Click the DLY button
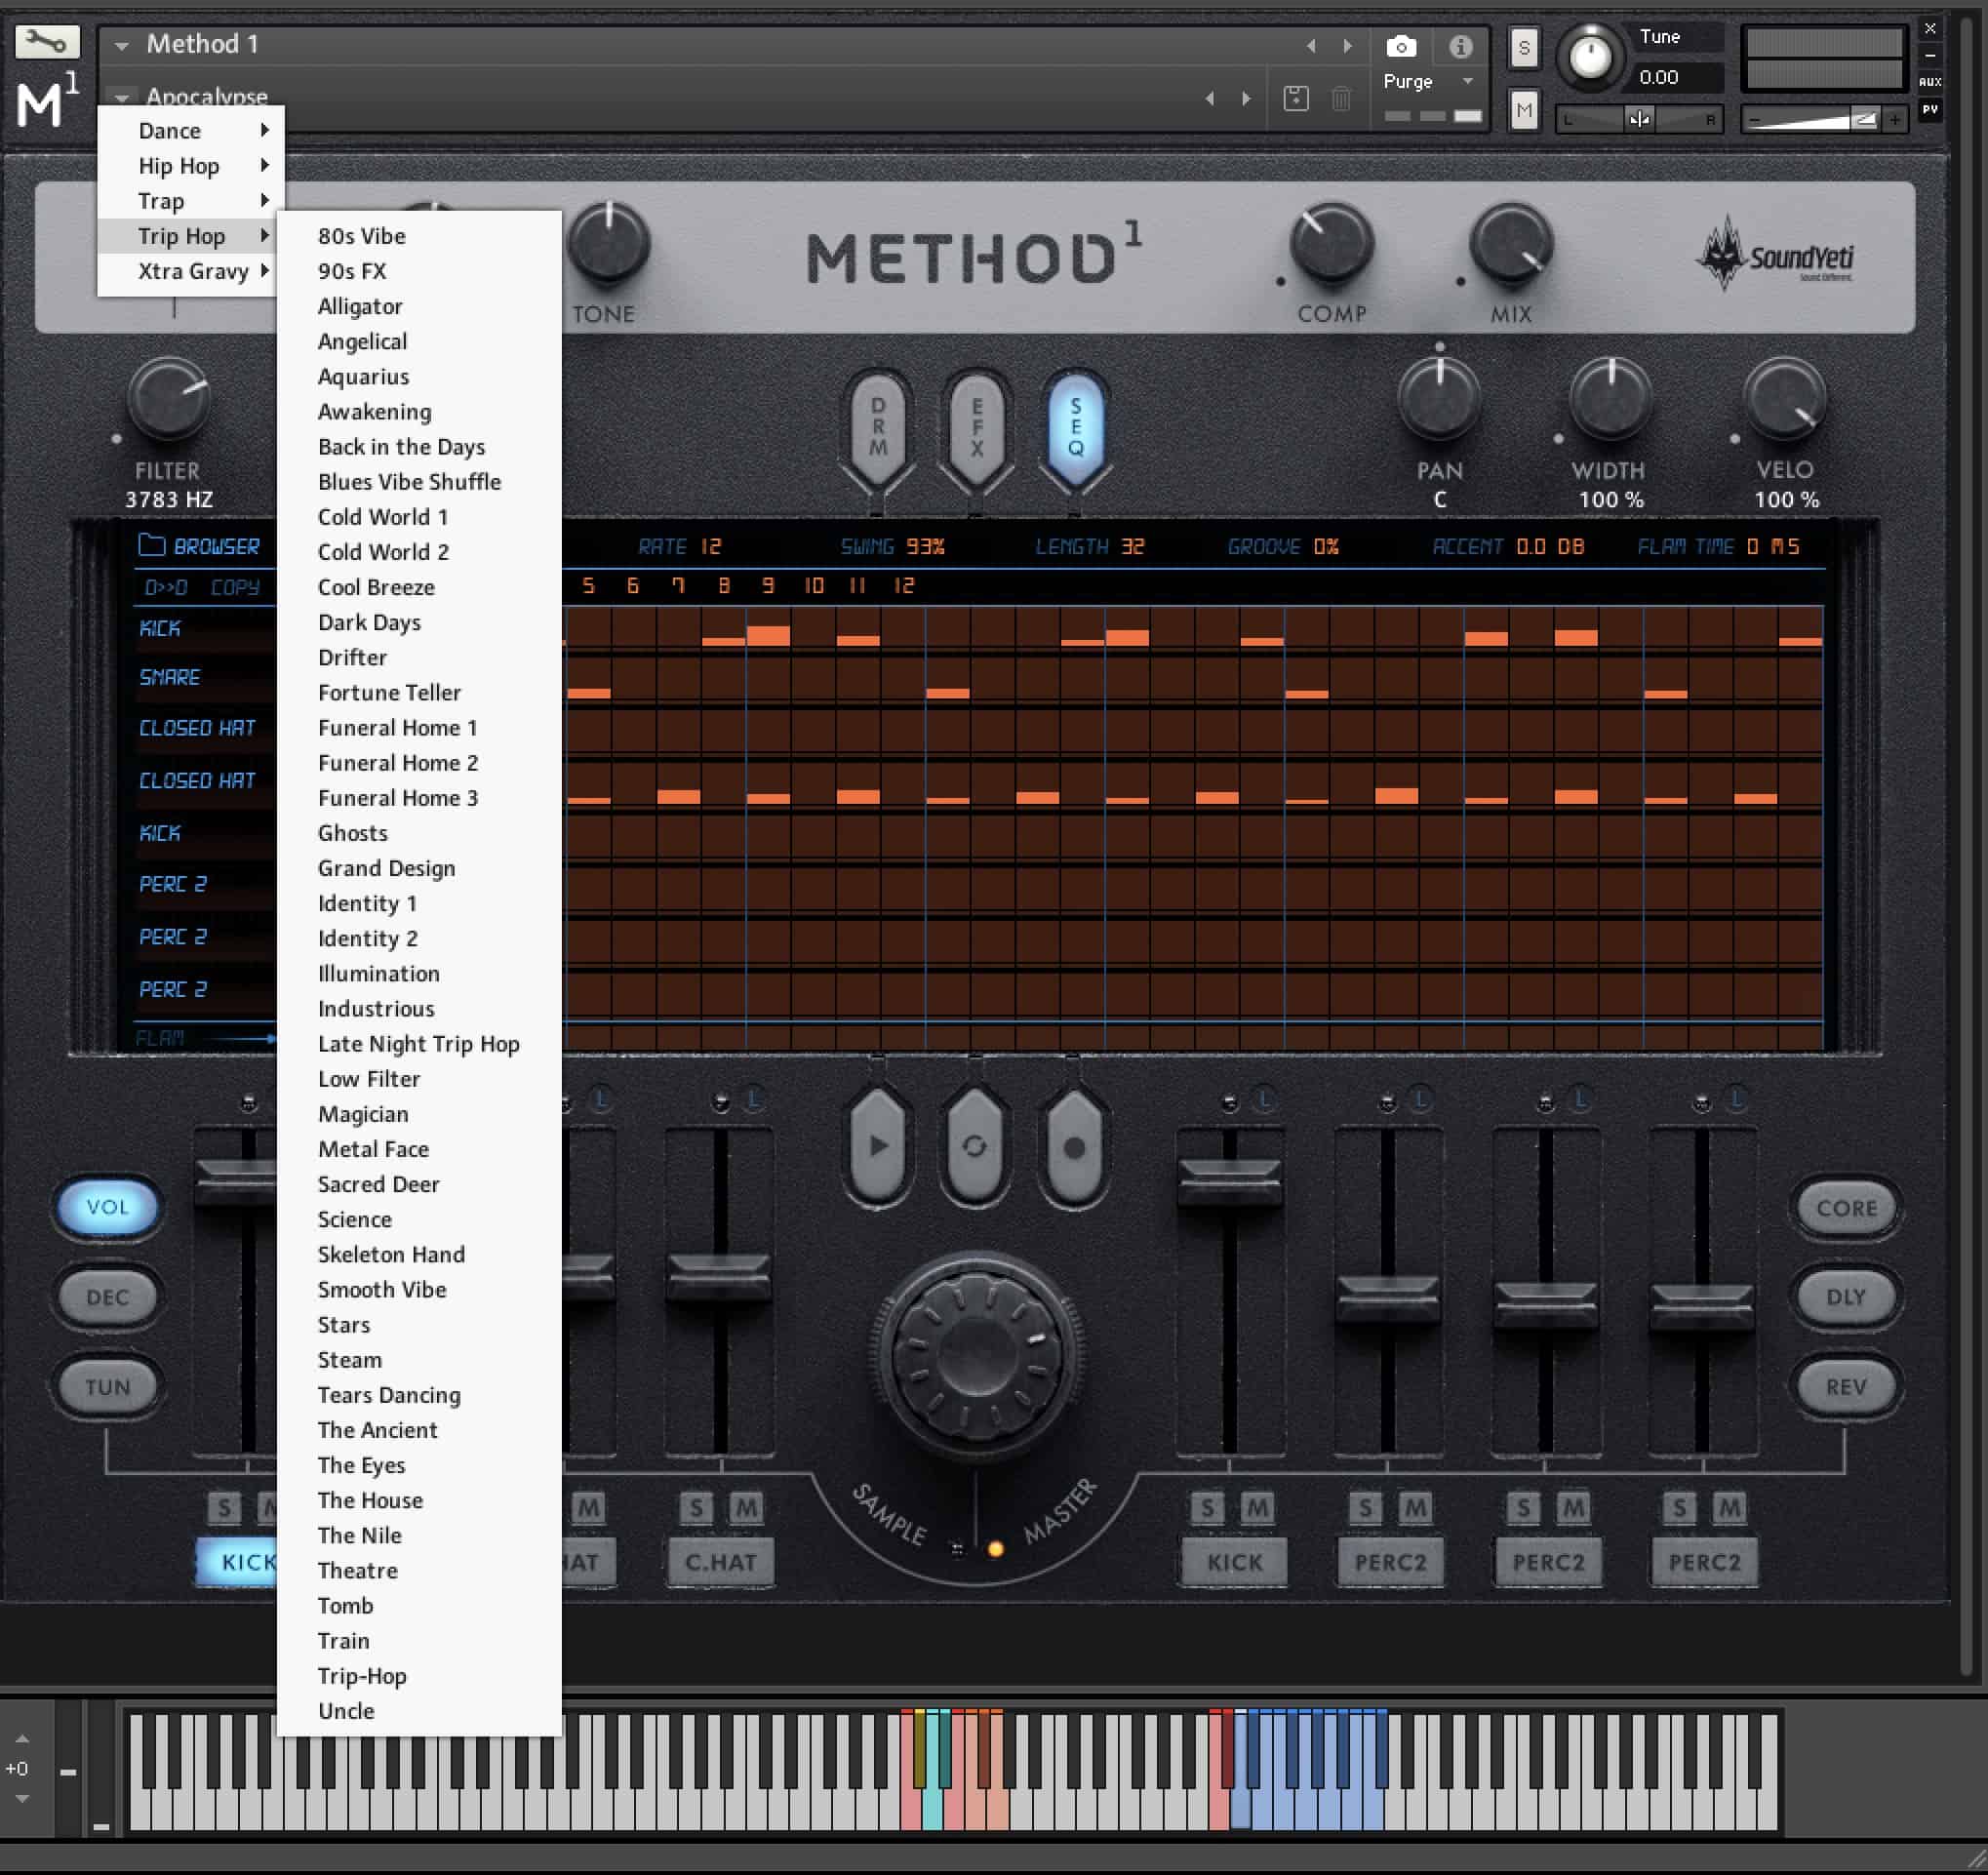 (1845, 1296)
